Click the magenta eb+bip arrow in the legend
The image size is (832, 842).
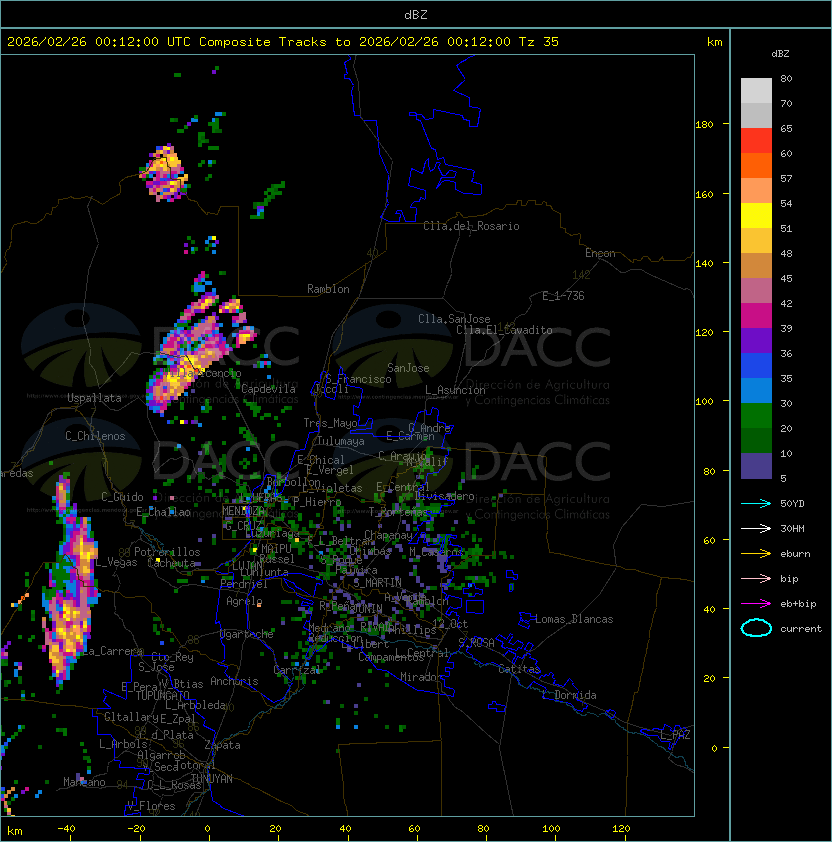[x=756, y=604]
